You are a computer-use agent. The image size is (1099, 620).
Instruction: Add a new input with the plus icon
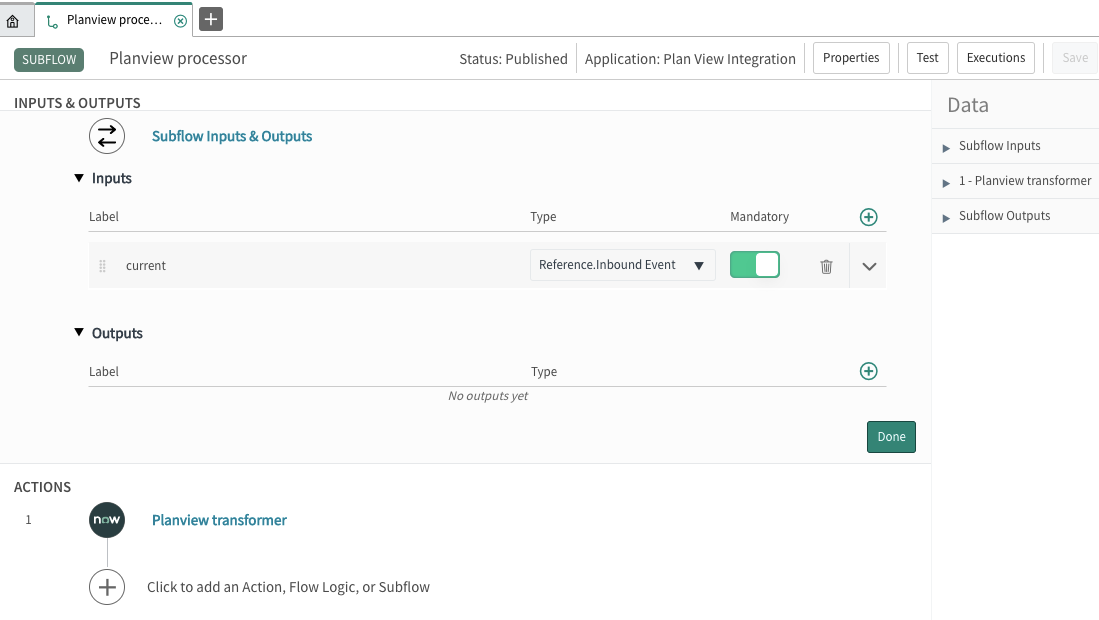pos(868,217)
